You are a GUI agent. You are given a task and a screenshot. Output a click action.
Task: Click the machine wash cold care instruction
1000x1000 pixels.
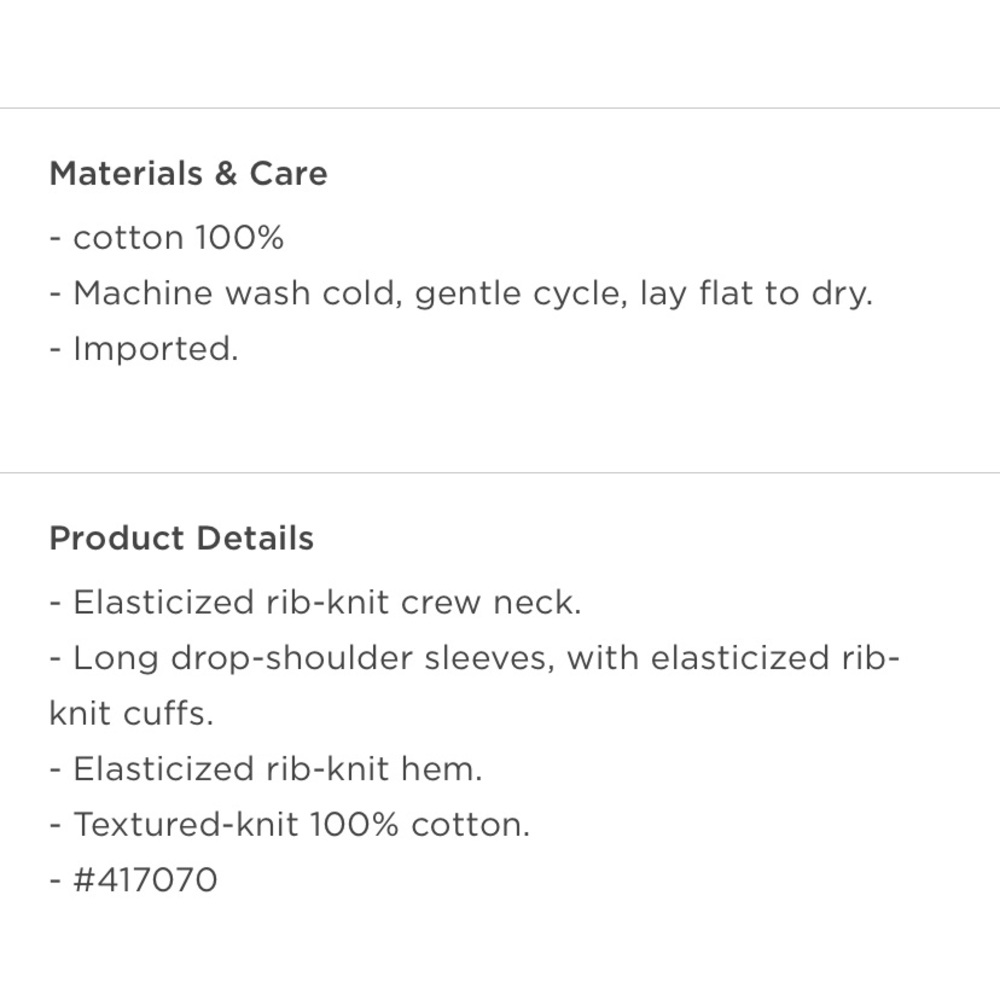point(460,294)
